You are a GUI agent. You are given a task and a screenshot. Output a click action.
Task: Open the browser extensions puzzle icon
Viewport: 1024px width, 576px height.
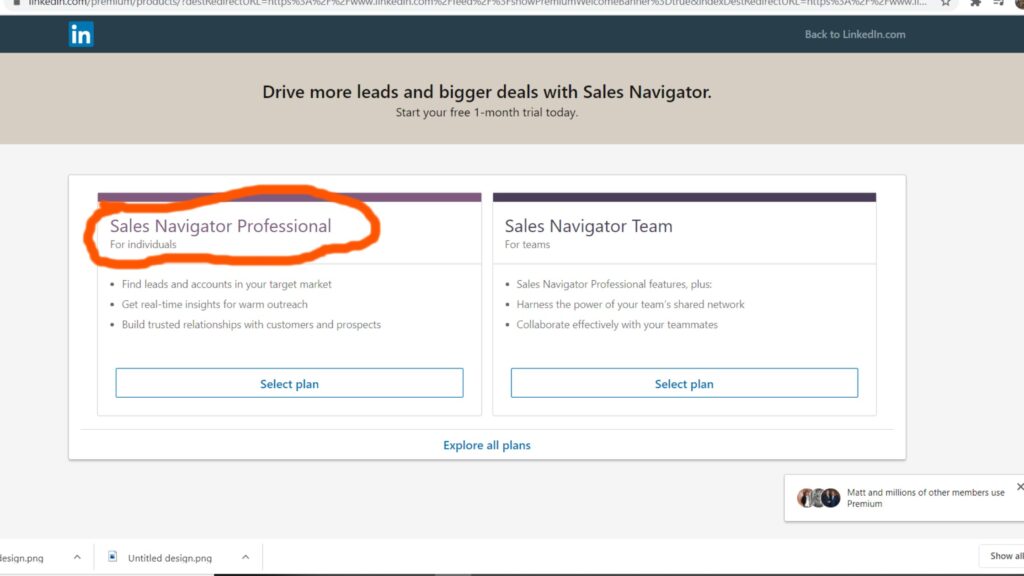[x=975, y=3]
